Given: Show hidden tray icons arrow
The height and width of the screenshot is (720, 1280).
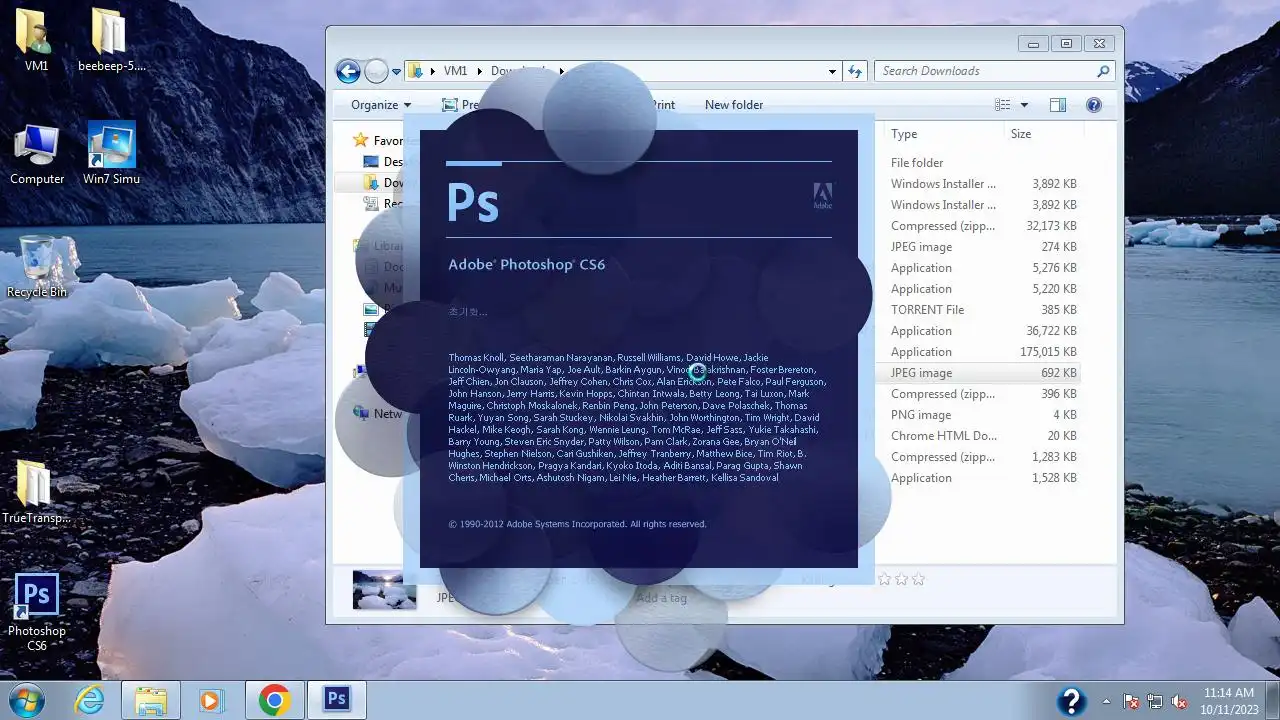Looking at the screenshot, I should click(1106, 701).
